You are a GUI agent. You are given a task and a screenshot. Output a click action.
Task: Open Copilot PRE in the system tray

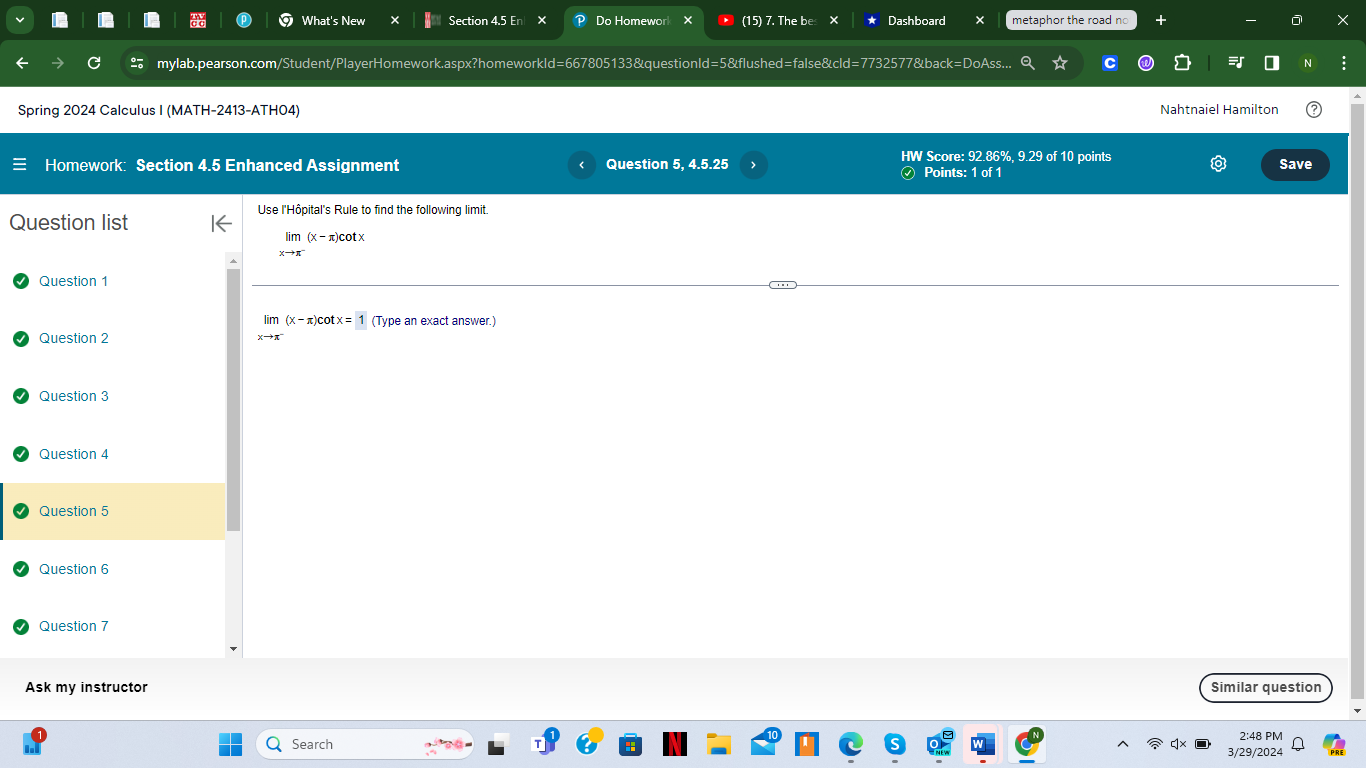click(x=1334, y=744)
